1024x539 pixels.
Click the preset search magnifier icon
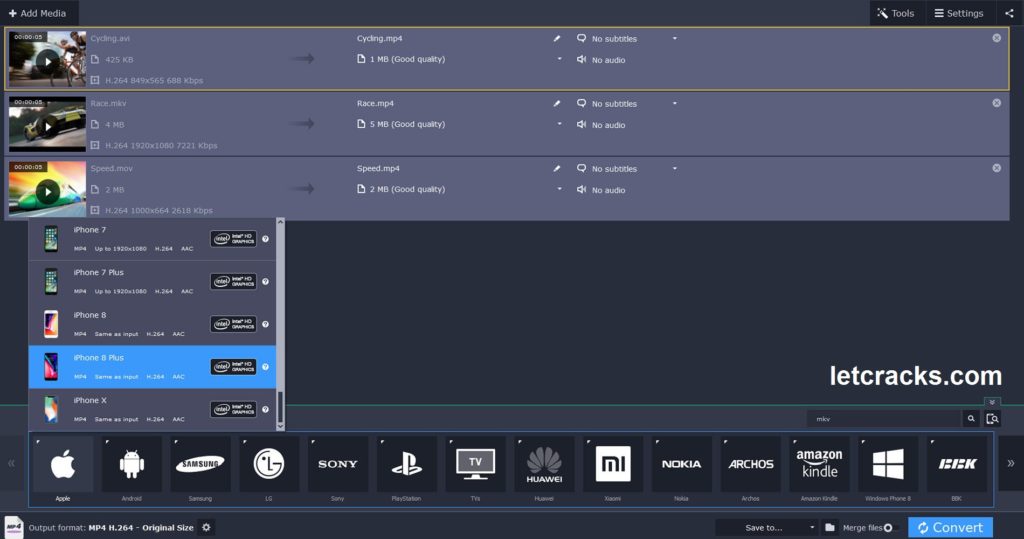click(x=971, y=419)
